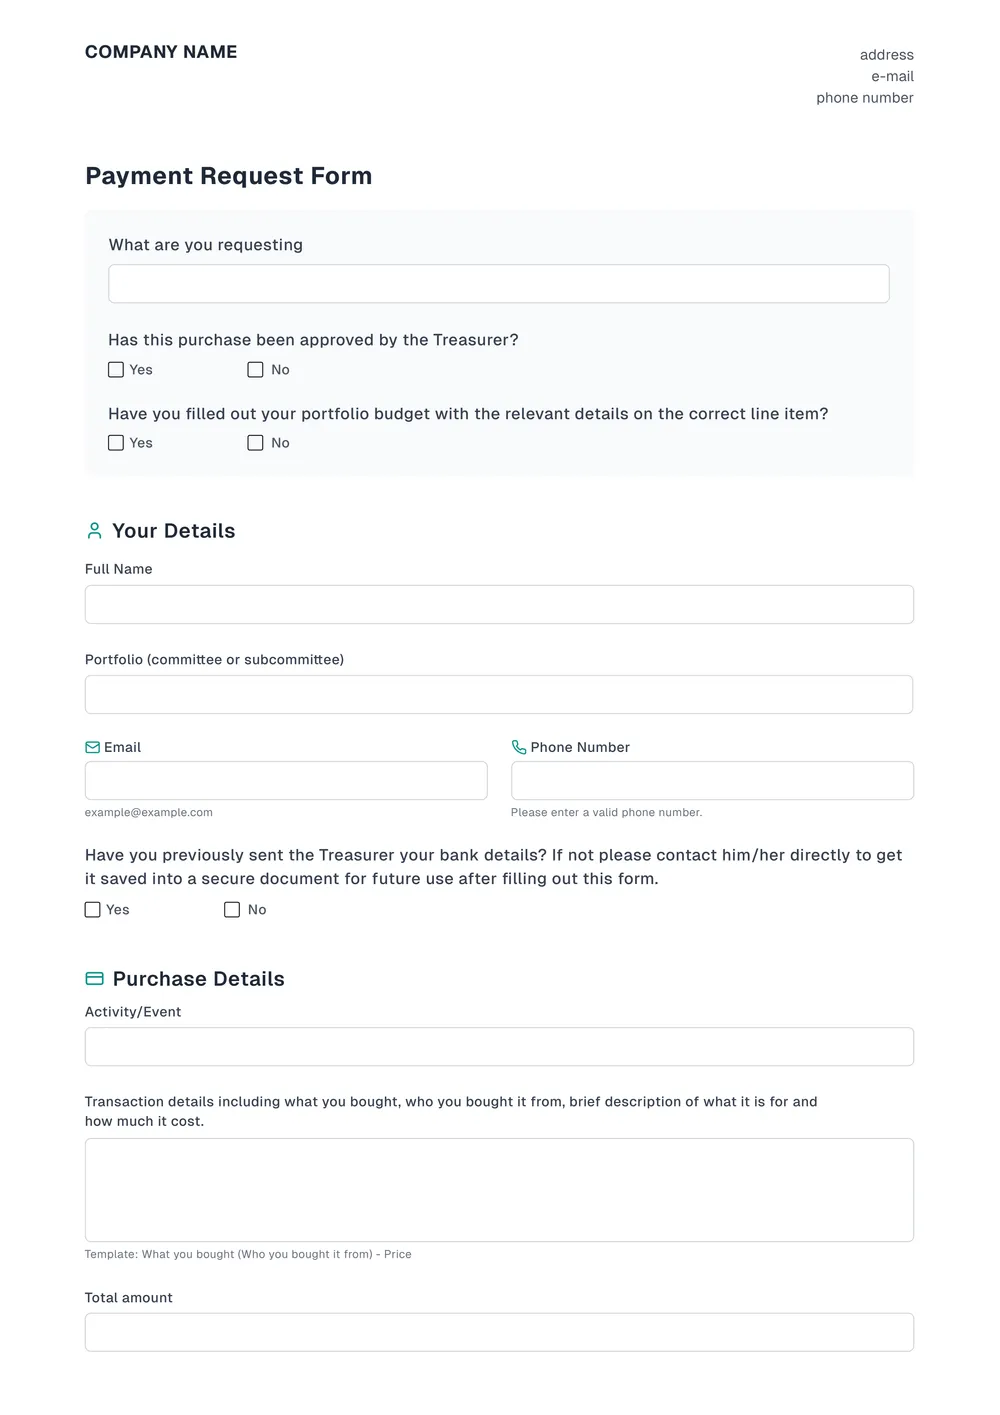Screen dimensions: 1000x1415
Task: Click the phone icon beside Phone Number
Action: [519, 747]
